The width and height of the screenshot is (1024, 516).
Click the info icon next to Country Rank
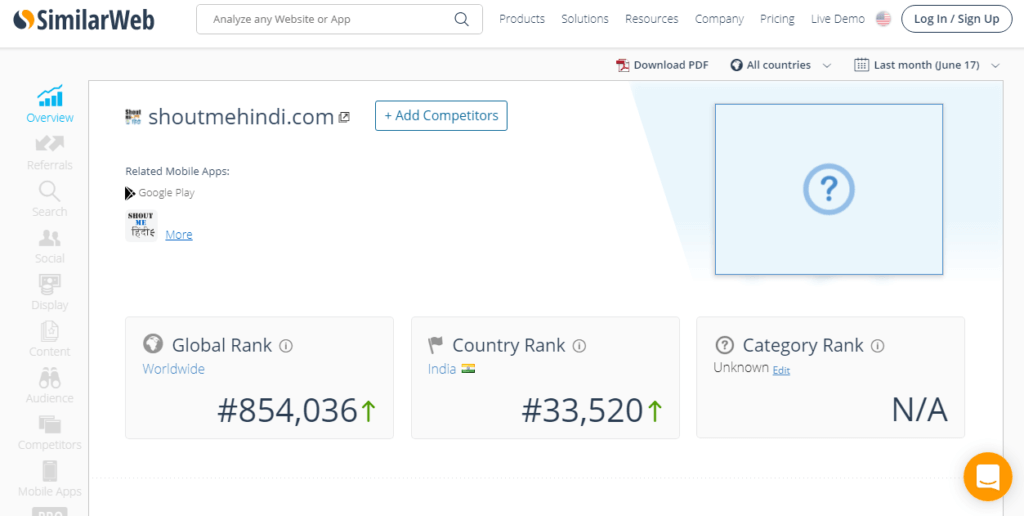[x=579, y=346]
